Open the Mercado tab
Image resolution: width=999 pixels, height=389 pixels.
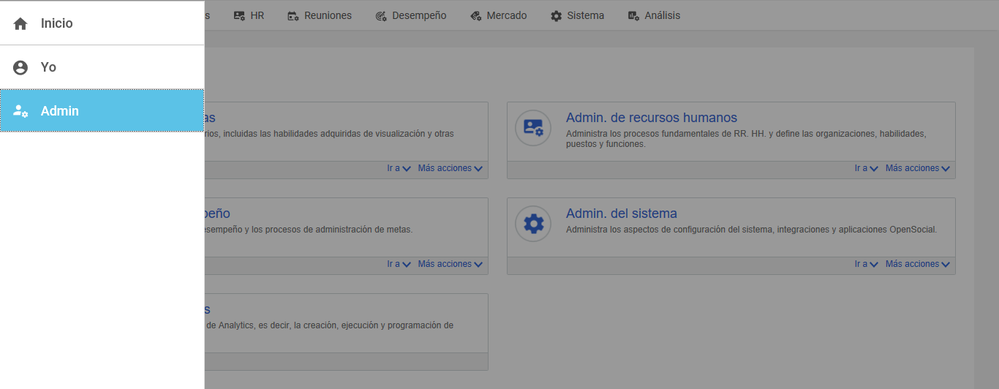click(498, 15)
